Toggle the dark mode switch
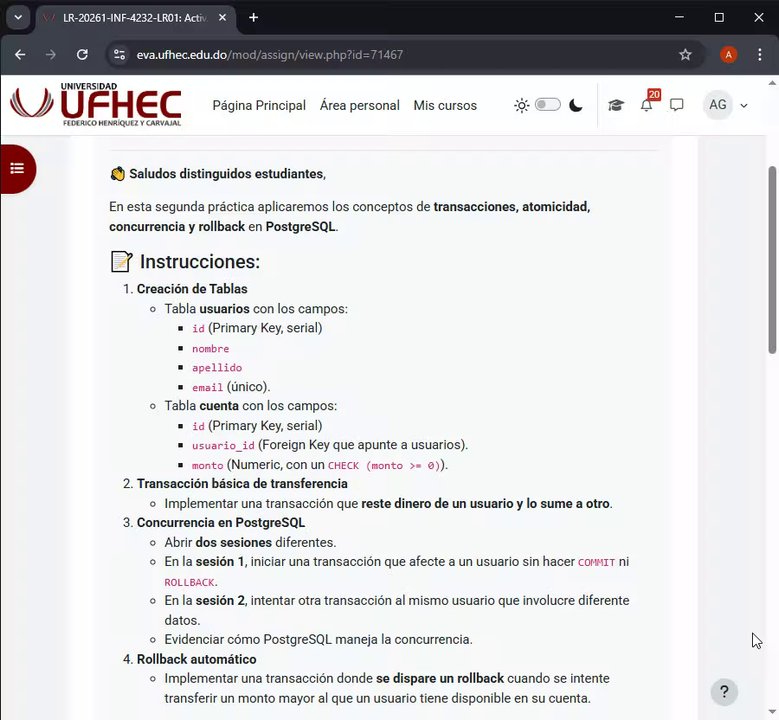 pos(547,105)
